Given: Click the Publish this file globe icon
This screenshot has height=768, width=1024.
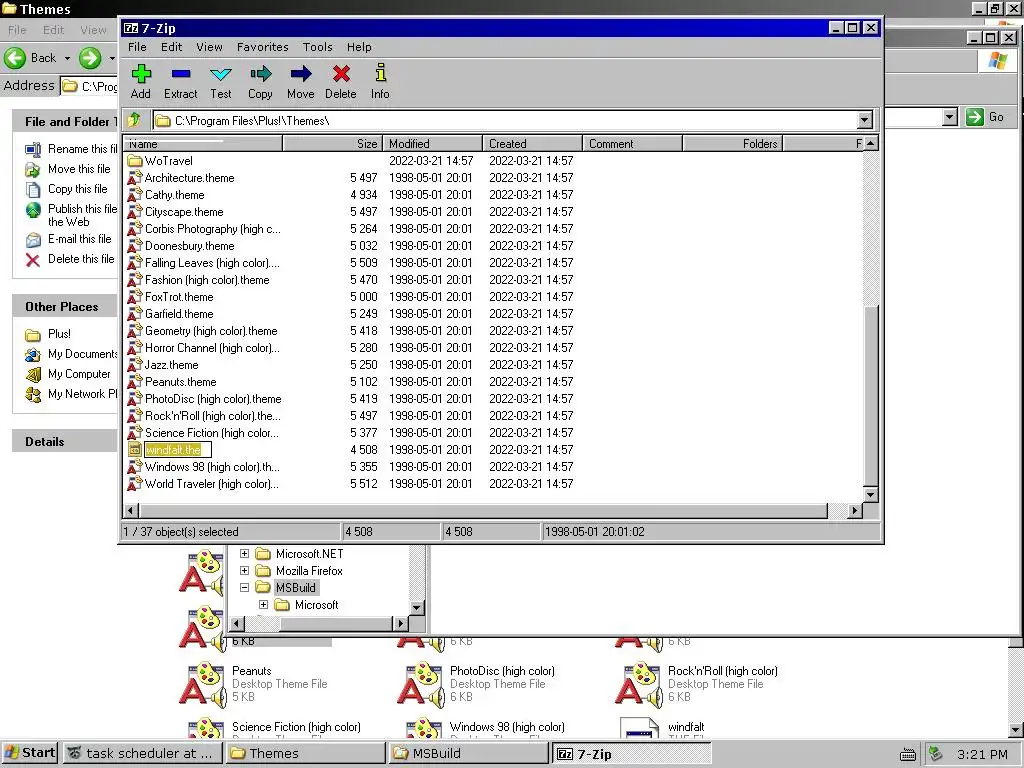Looking at the screenshot, I should coord(33,210).
